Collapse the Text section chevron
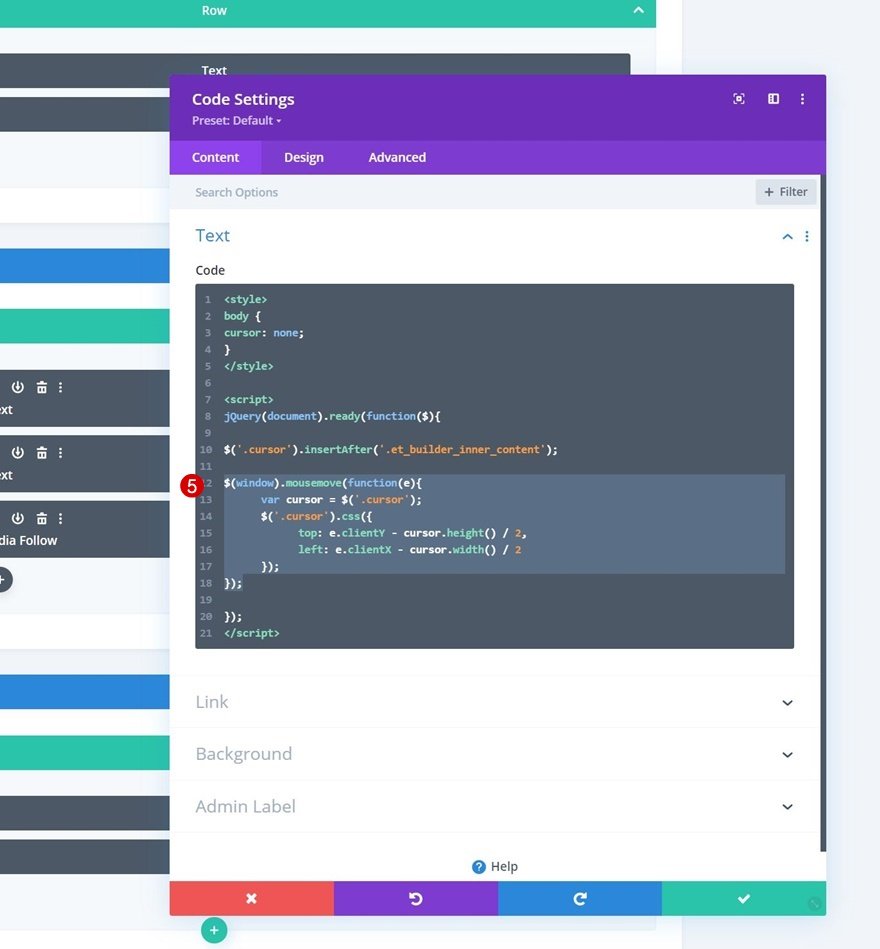This screenshot has height=949, width=880. click(x=787, y=237)
